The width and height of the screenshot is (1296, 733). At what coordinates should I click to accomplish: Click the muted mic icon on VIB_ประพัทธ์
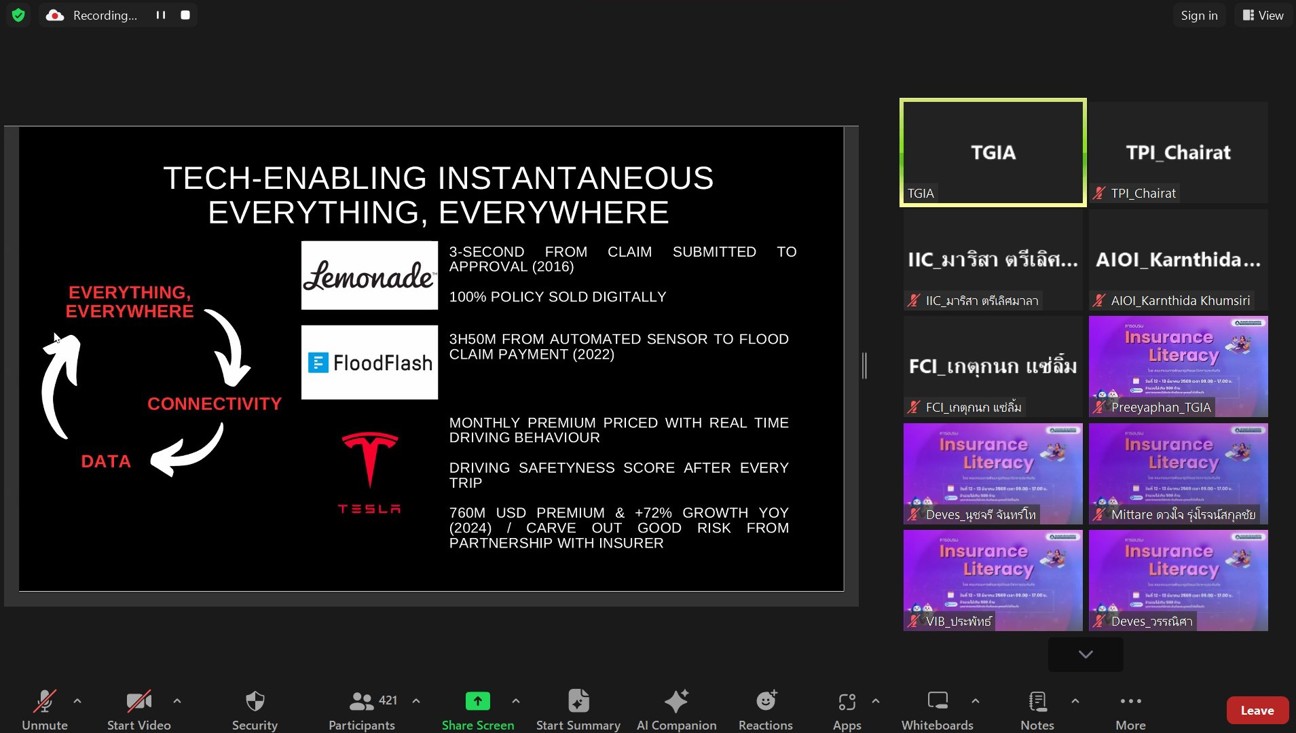tap(914, 621)
